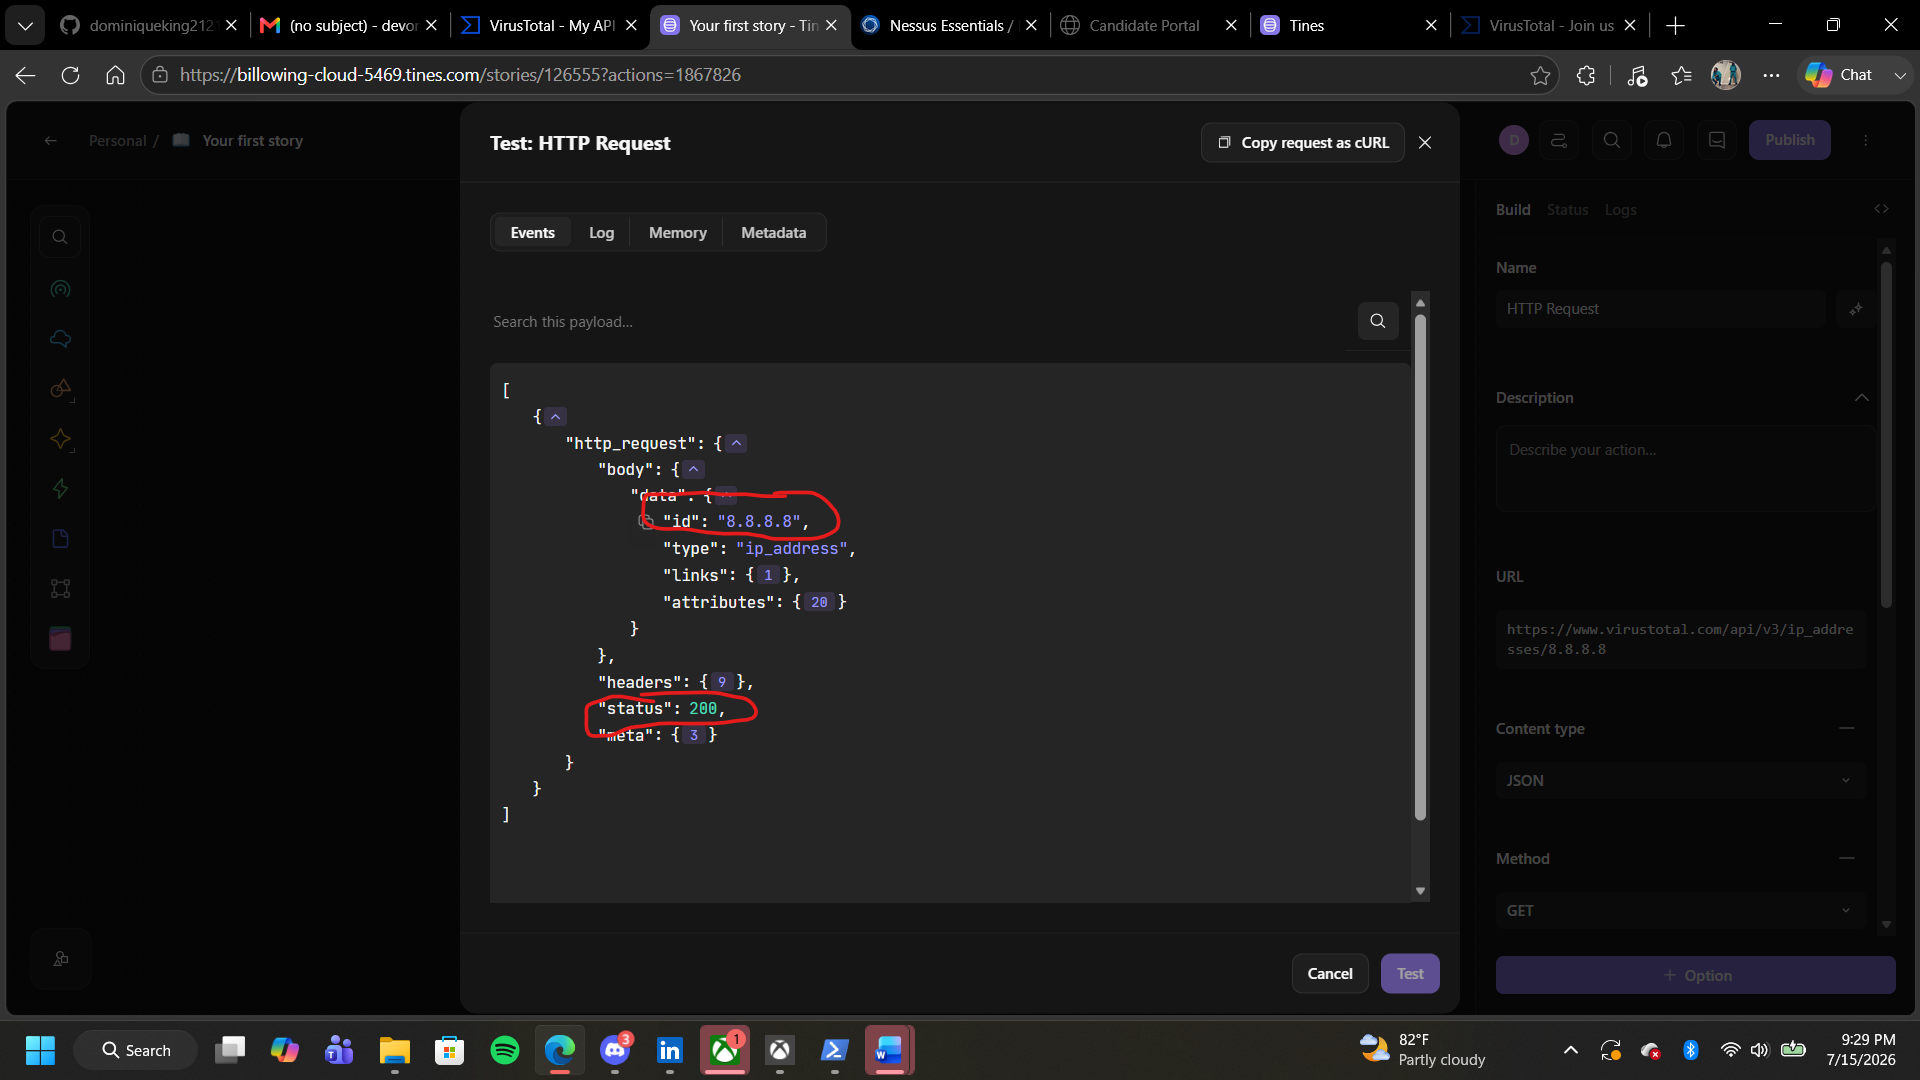Click the change control icon beside avatar
The image size is (1920, 1080).
coord(1559,140)
